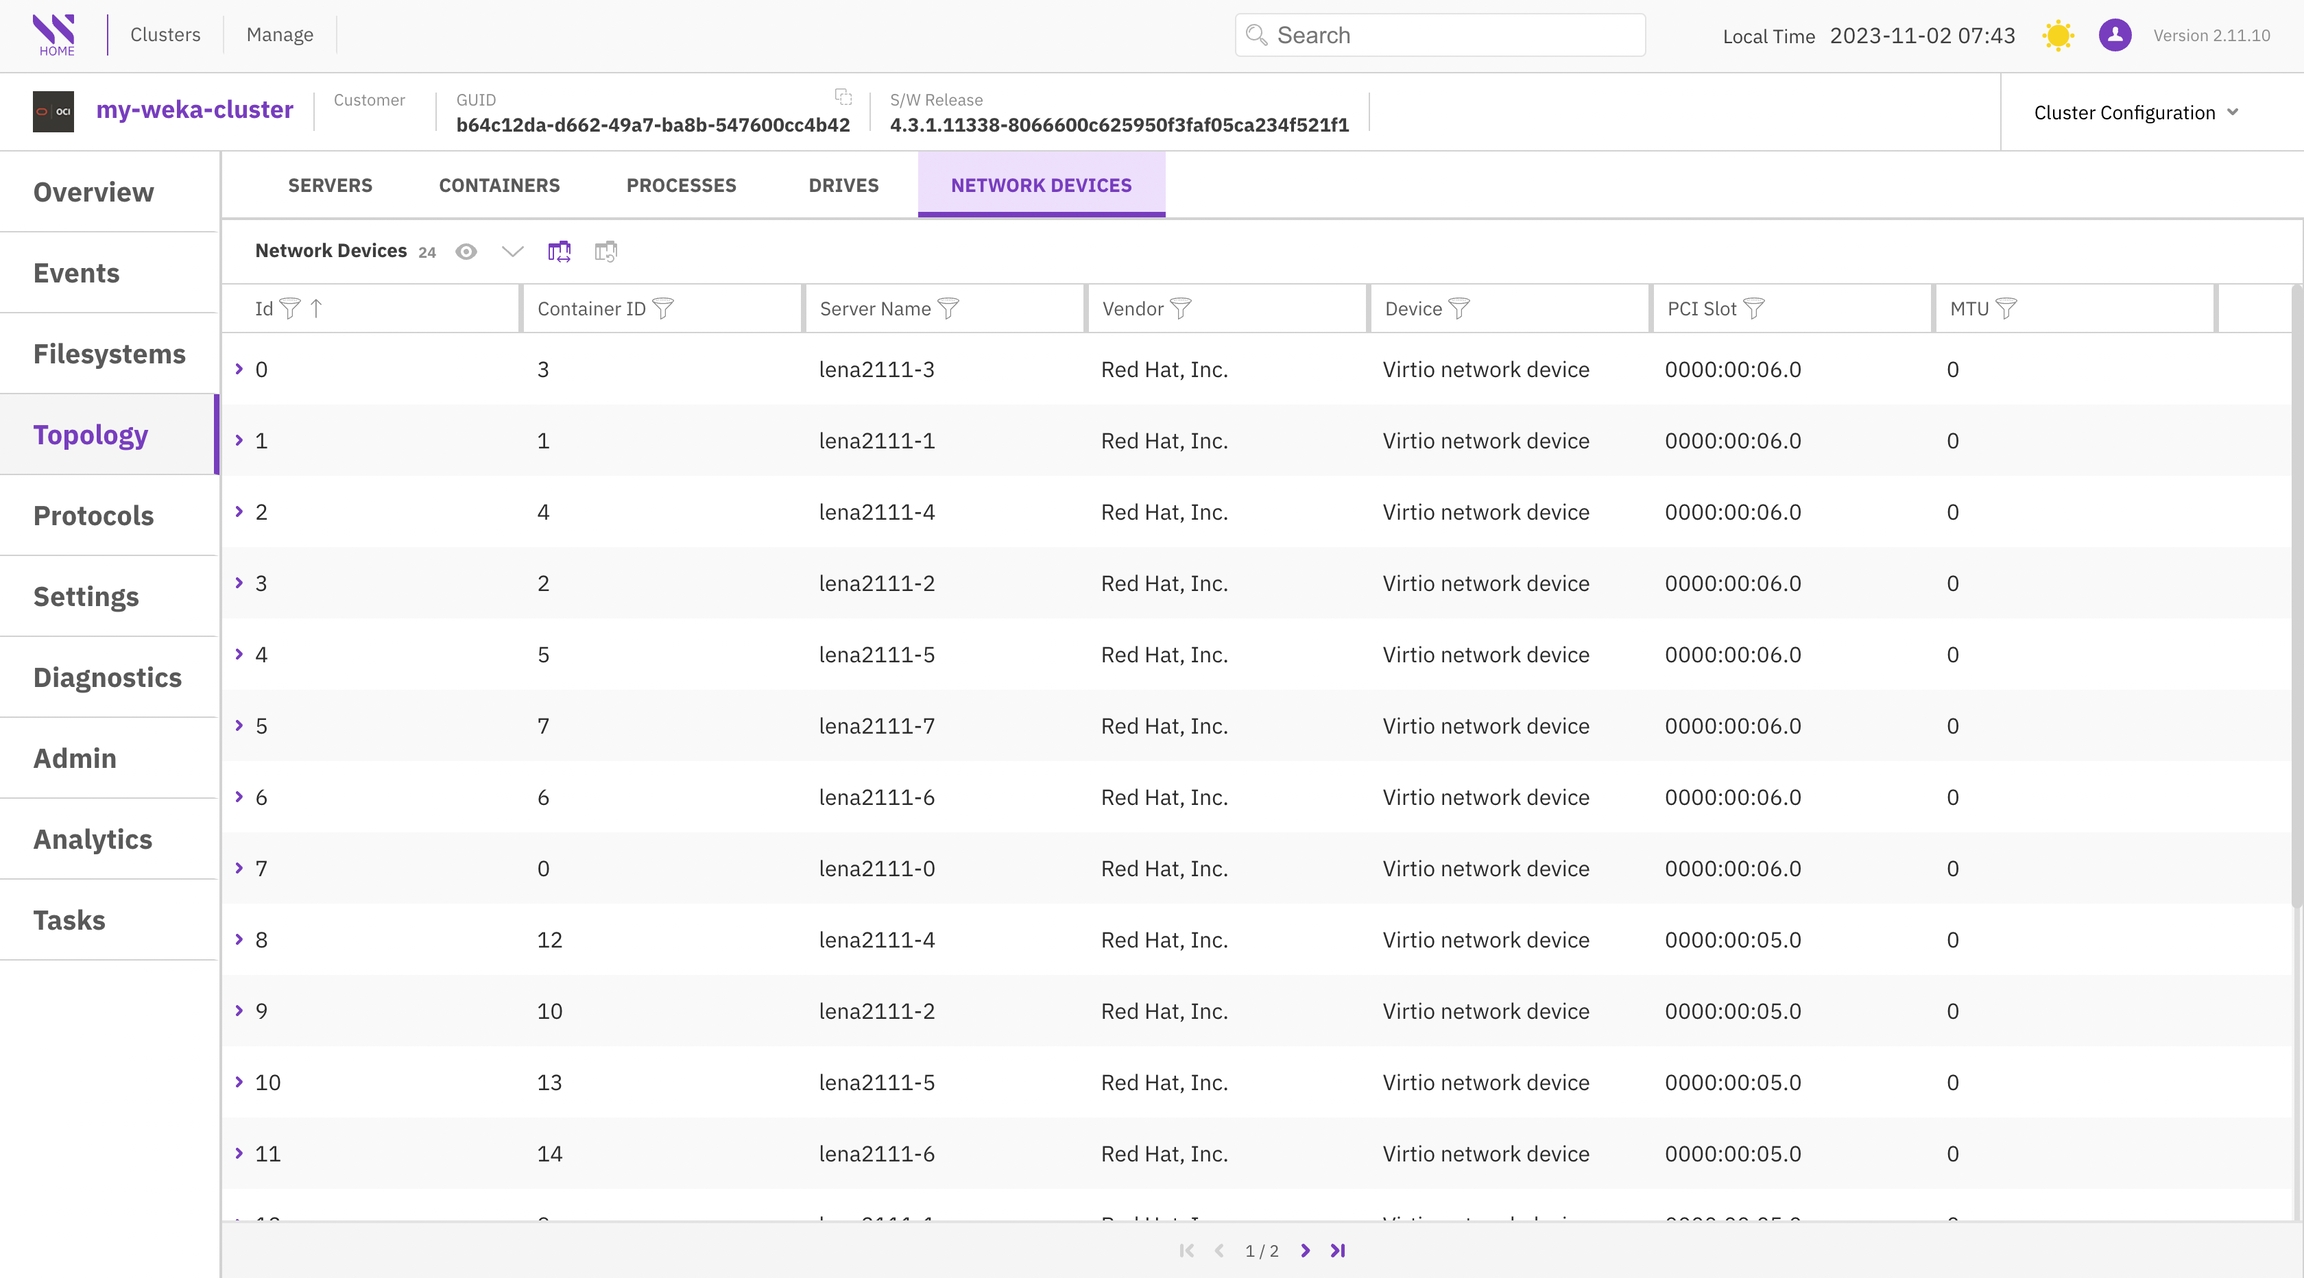This screenshot has width=2304, height=1278.
Task: Go to the next table page
Action: [x=1305, y=1251]
